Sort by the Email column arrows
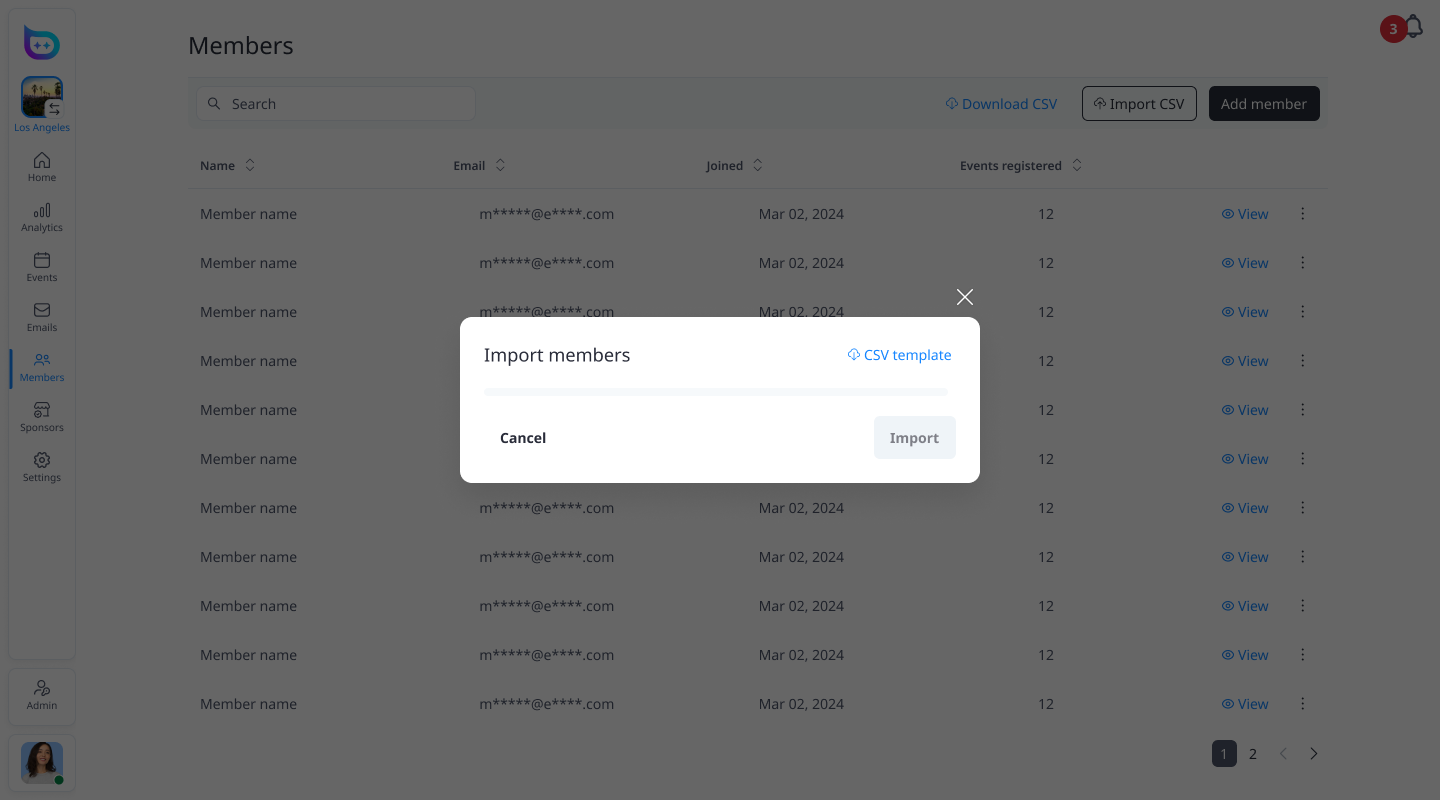Viewport: 1440px width, 802px height. click(x=500, y=165)
